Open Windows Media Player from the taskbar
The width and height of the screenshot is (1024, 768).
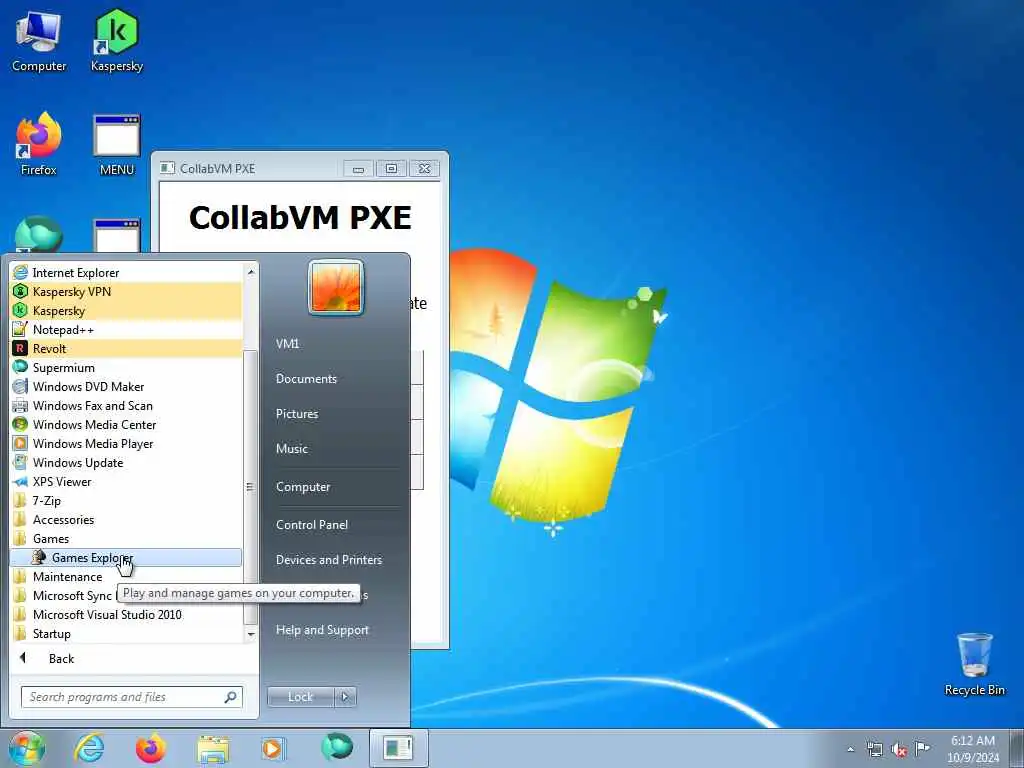point(273,748)
